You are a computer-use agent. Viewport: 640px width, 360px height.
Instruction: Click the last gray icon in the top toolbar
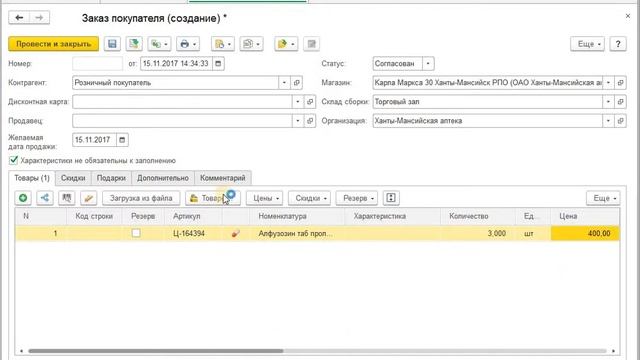tap(311, 44)
